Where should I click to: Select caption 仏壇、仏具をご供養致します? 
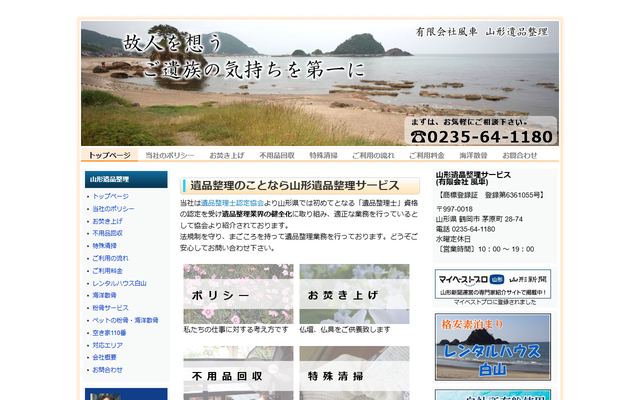tap(345, 329)
